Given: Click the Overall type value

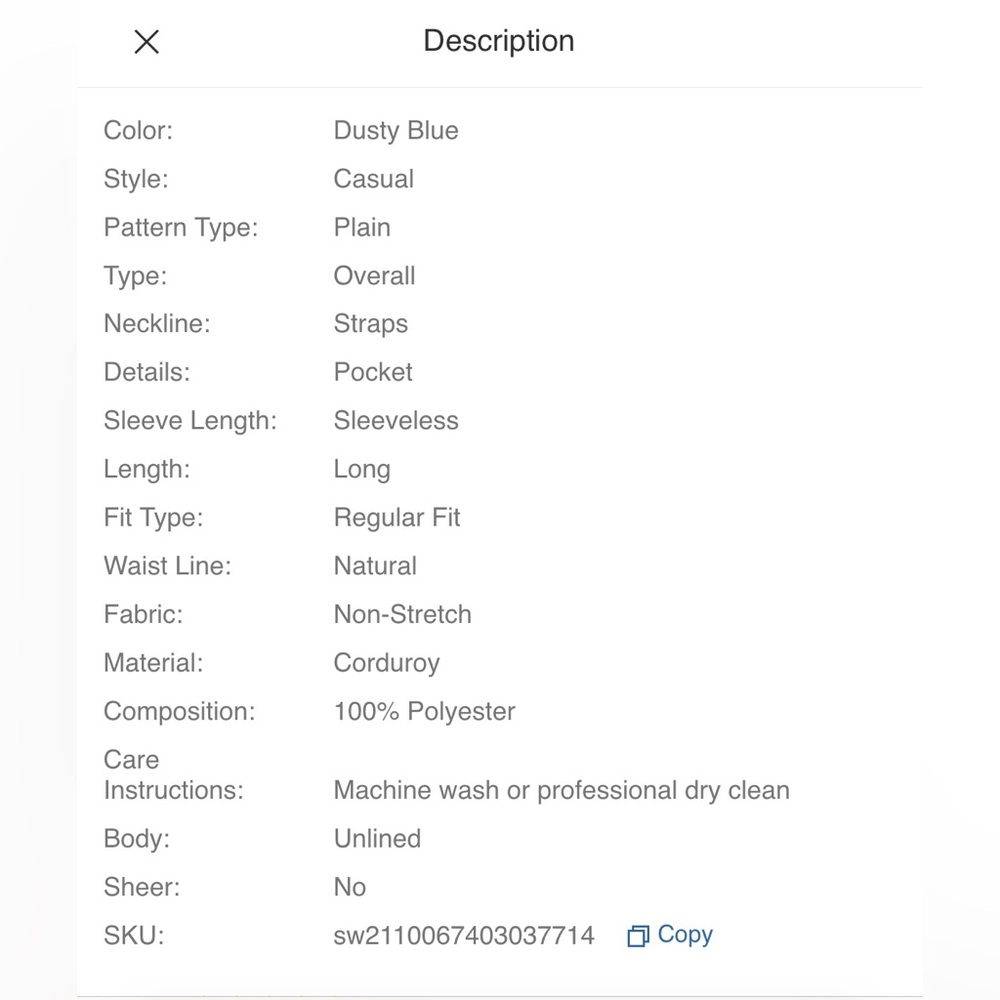Looking at the screenshot, I should coord(374,276).
